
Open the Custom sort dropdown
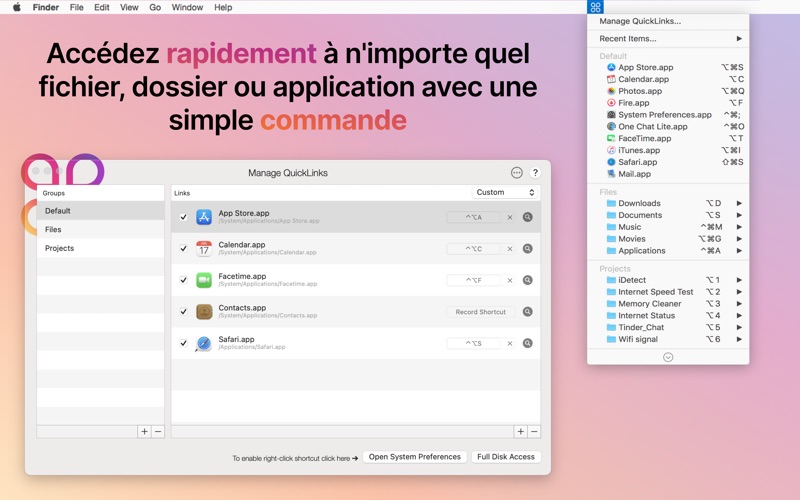tap(505, 192)
